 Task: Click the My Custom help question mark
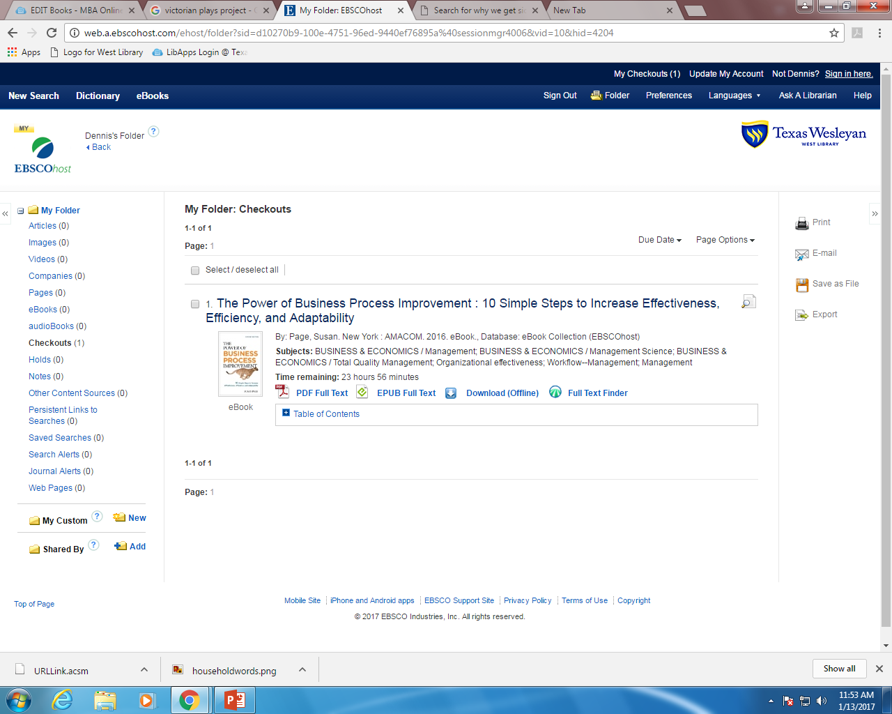point(97,516)
